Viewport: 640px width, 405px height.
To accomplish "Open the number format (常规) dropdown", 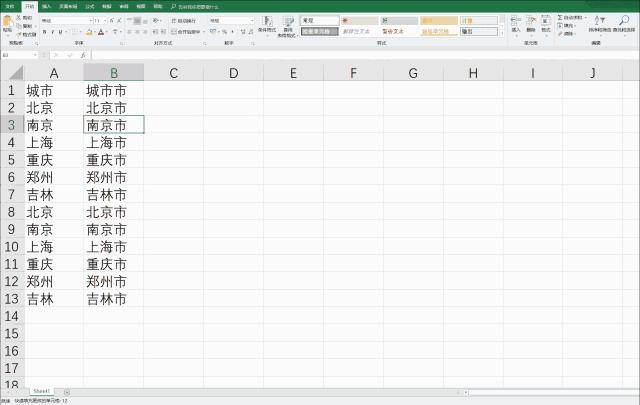I will click(x=252, y=20).
